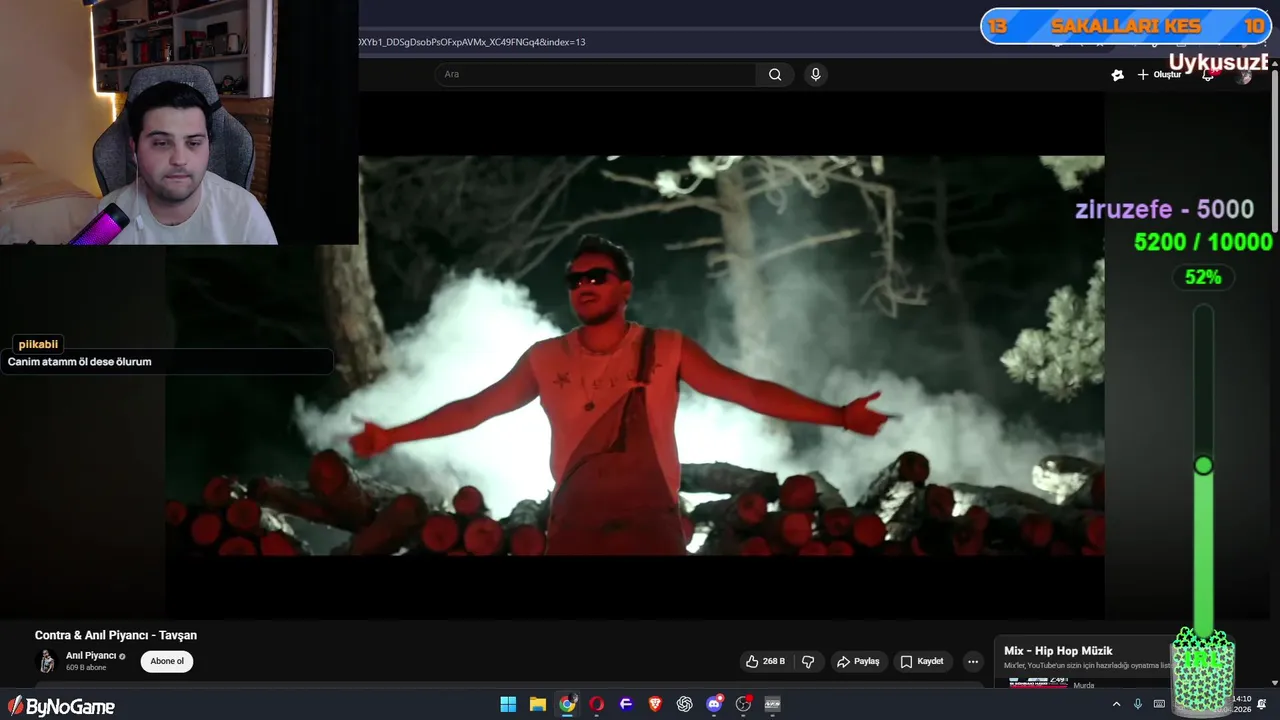
Task: Click the video player to pause
Action: [635, 355]
